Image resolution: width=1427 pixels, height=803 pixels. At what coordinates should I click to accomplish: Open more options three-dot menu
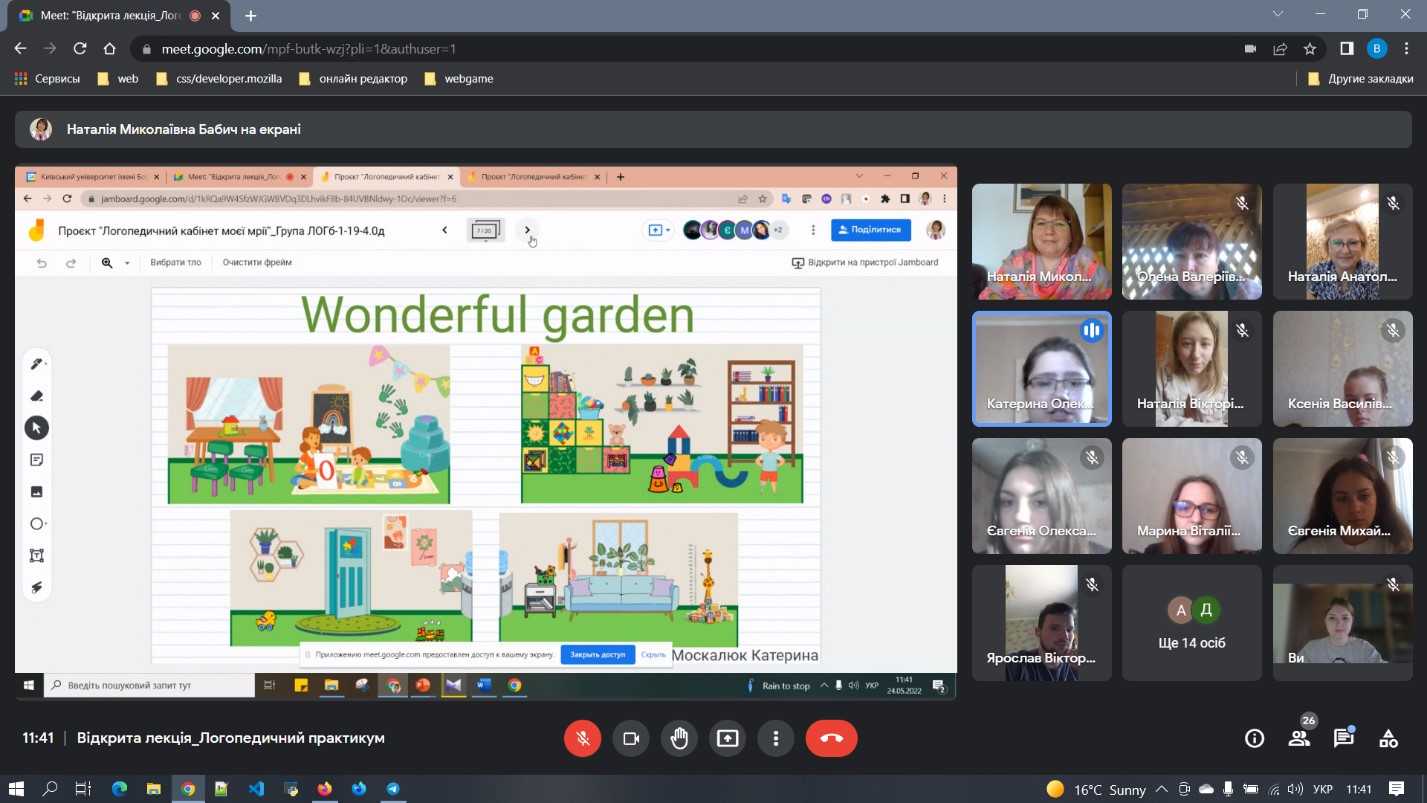(x=776, y=738)
